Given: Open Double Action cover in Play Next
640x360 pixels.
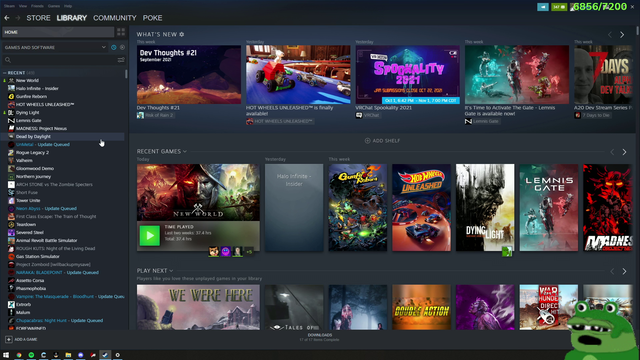Looking at the screenshot, I should (x=421, y=307).
